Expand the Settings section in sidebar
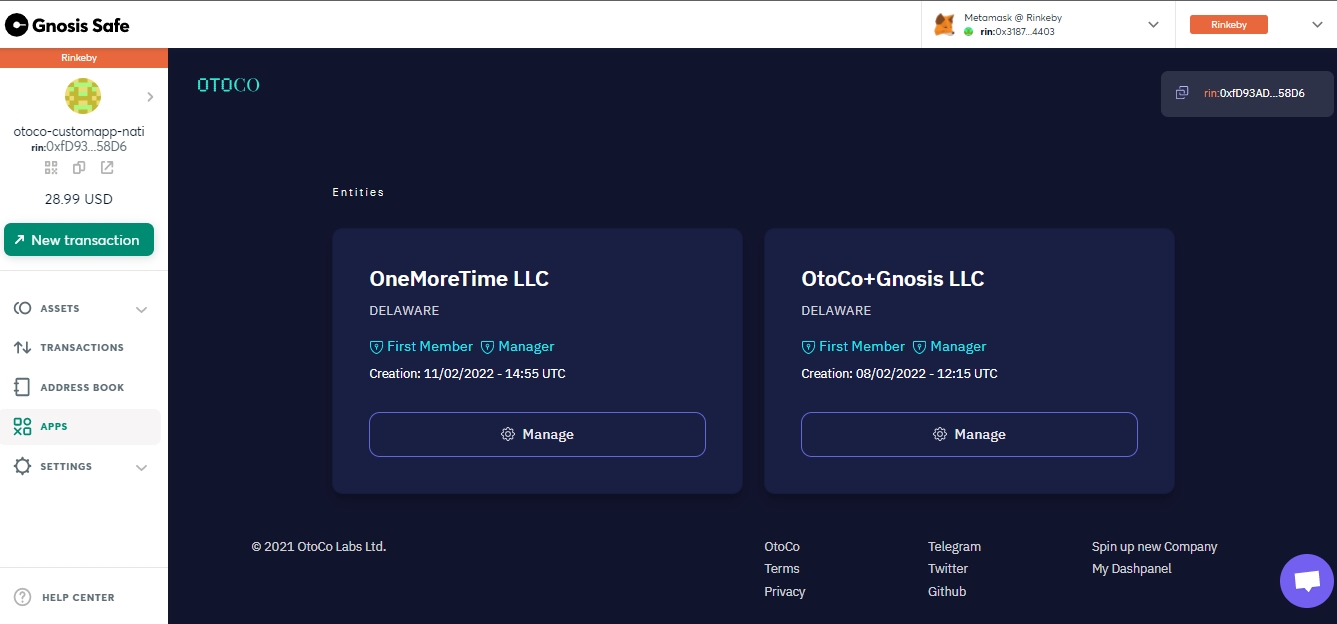The width and height of the screenshot is (1337, 624). 141,467
